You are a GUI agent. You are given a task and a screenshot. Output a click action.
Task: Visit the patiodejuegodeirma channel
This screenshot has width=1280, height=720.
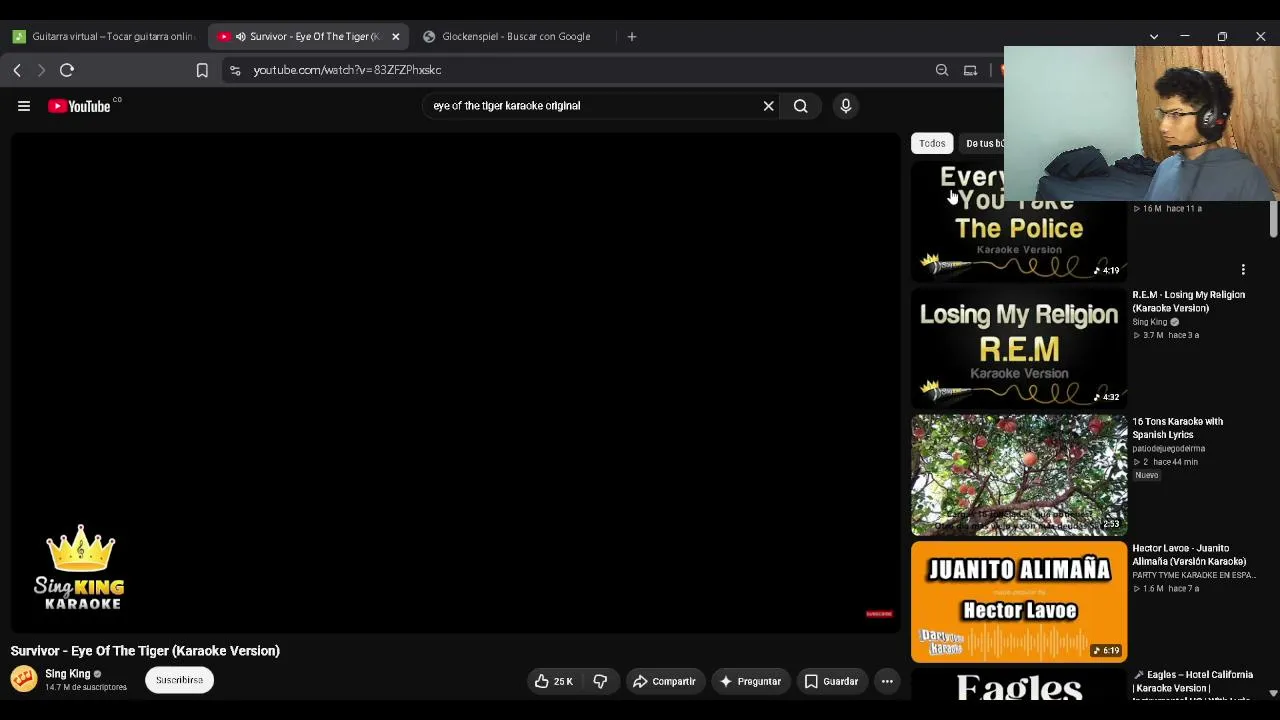pos(1168,448)
